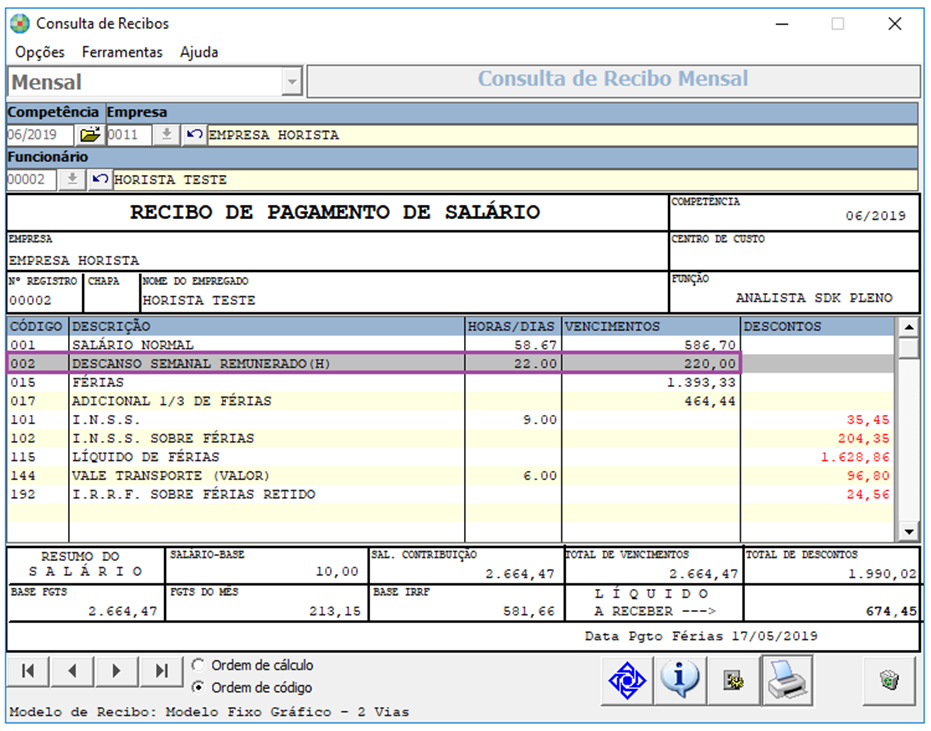Click the FGTS do mês 213,15 value

point(335,611)
